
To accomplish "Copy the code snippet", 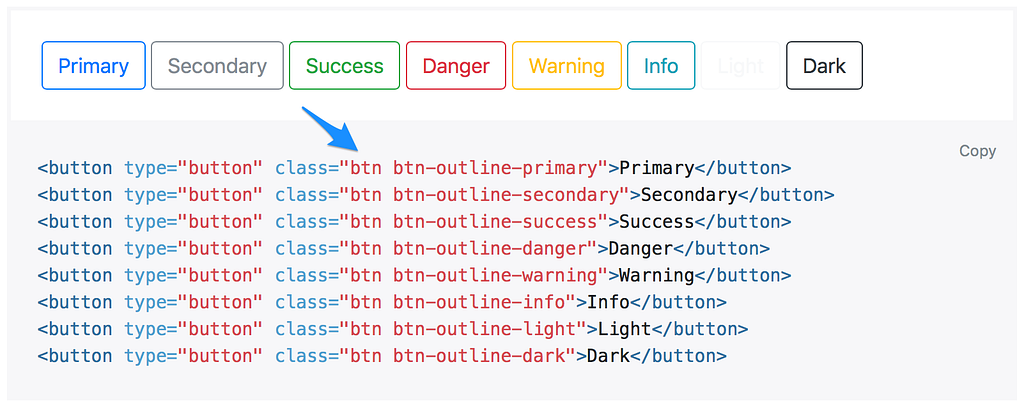I will (x=978, y=151).
